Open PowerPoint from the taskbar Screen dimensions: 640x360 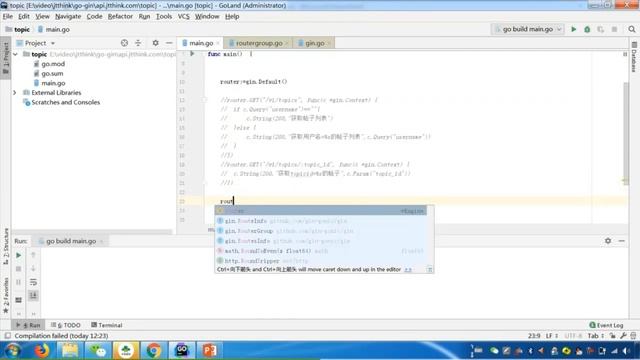[209, 351]
